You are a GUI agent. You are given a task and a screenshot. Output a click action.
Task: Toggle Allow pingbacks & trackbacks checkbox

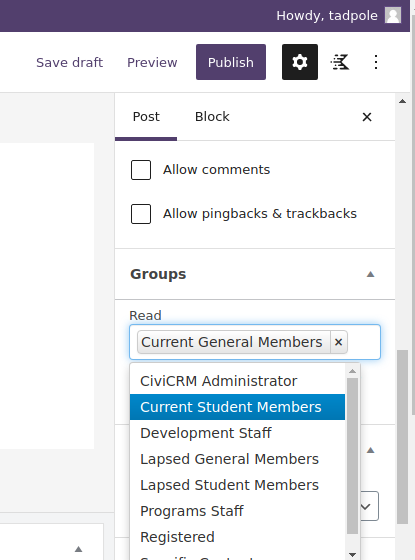pyautogui.click(x=141, y=214)
